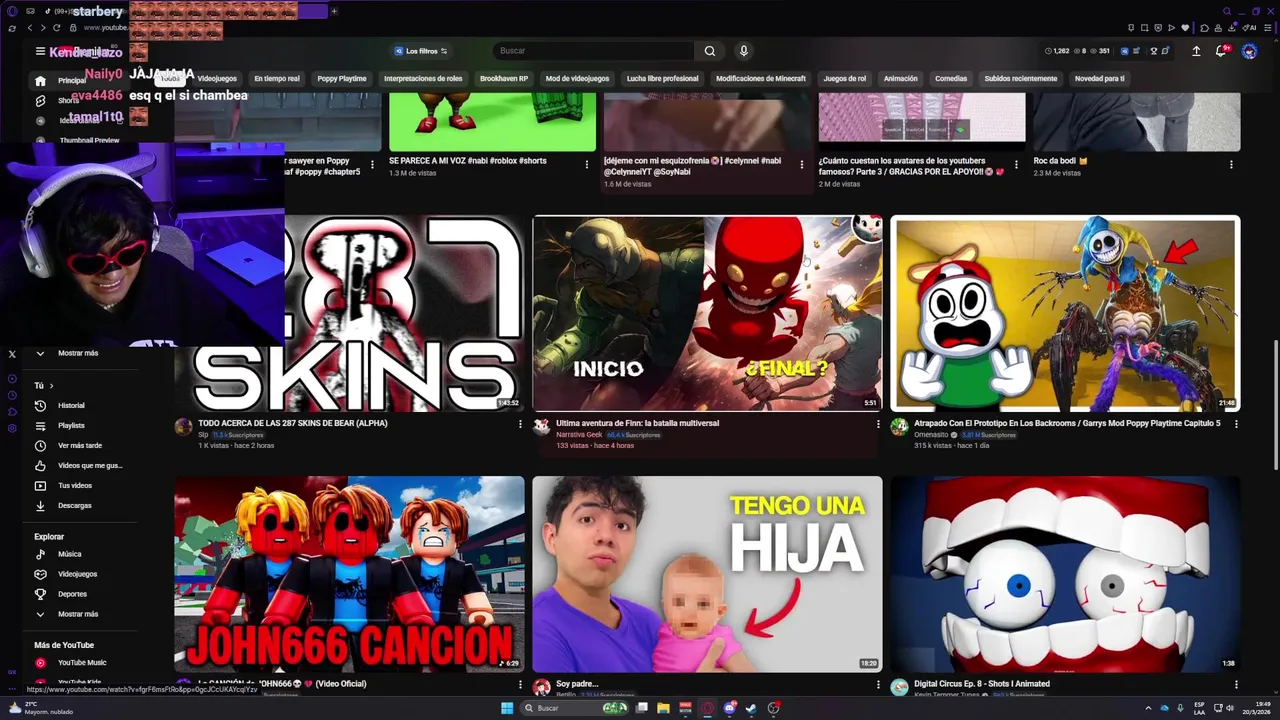This screenshot has height=720, width=1280.
Task: Open Discord from the taskbar
Action: (x=730, y=708)
